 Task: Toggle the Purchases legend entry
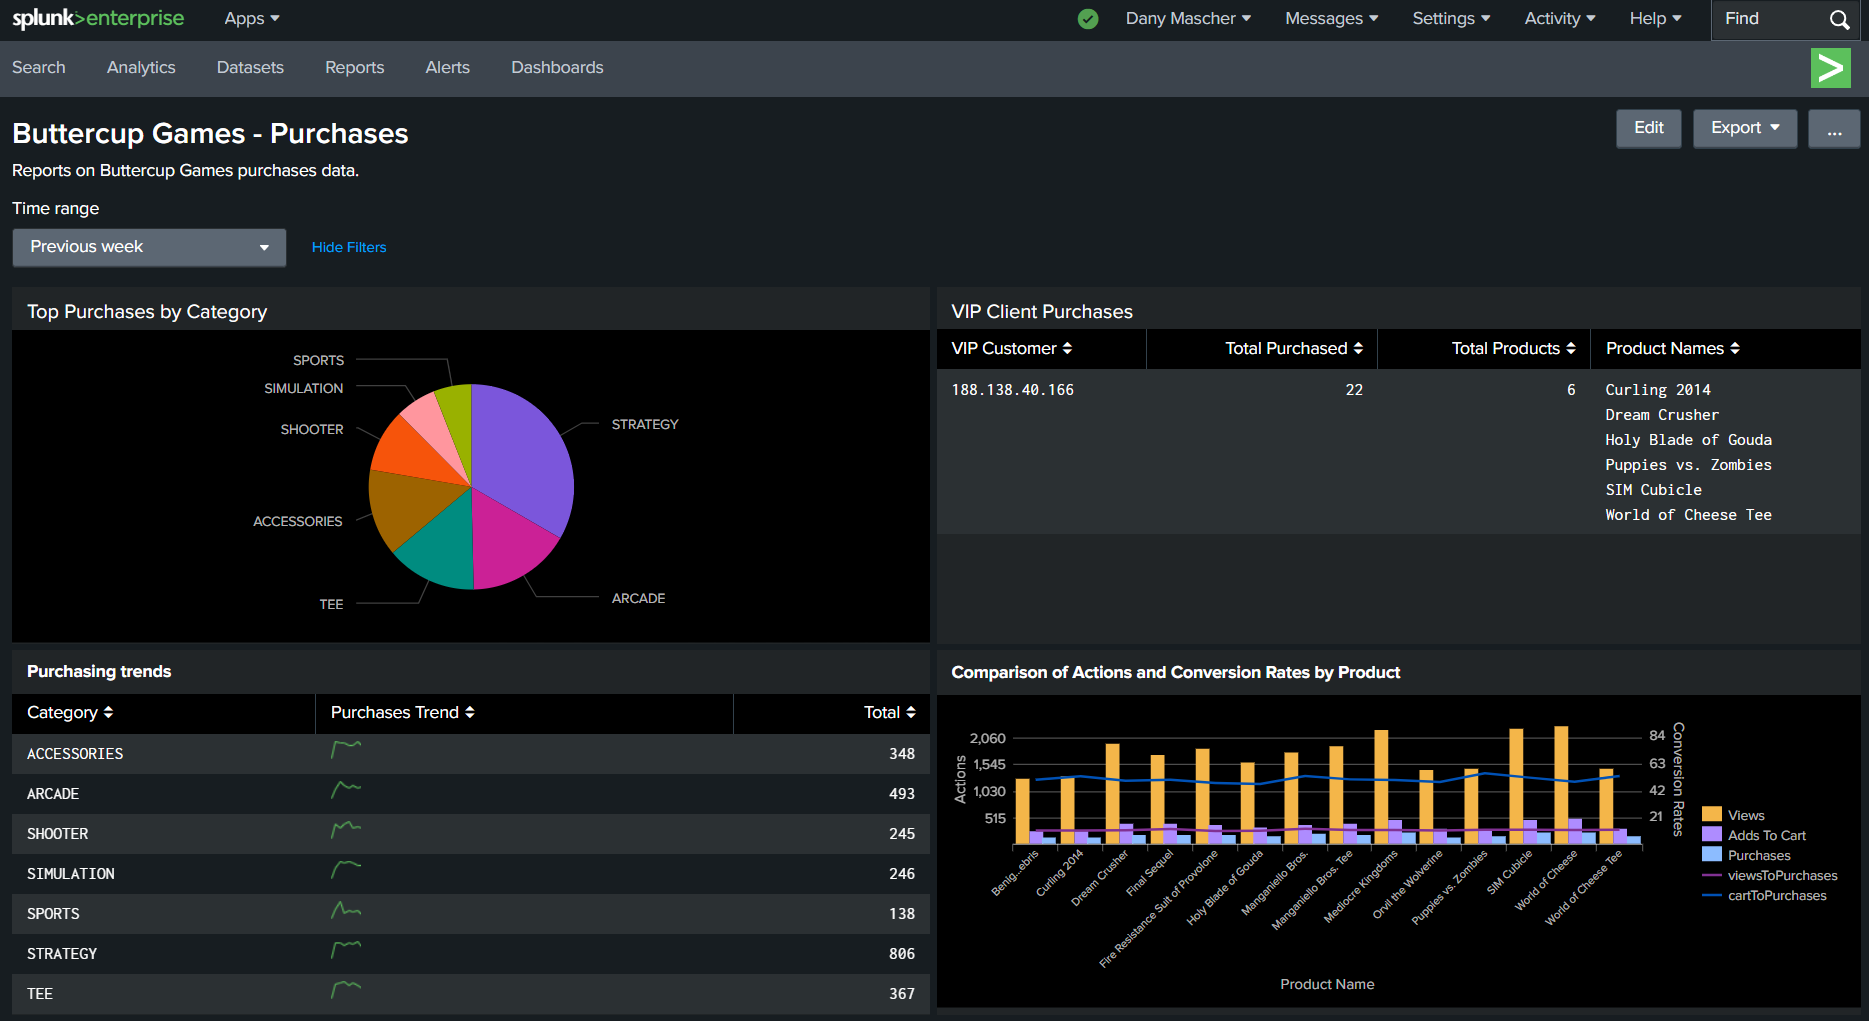coord(1746,855)
